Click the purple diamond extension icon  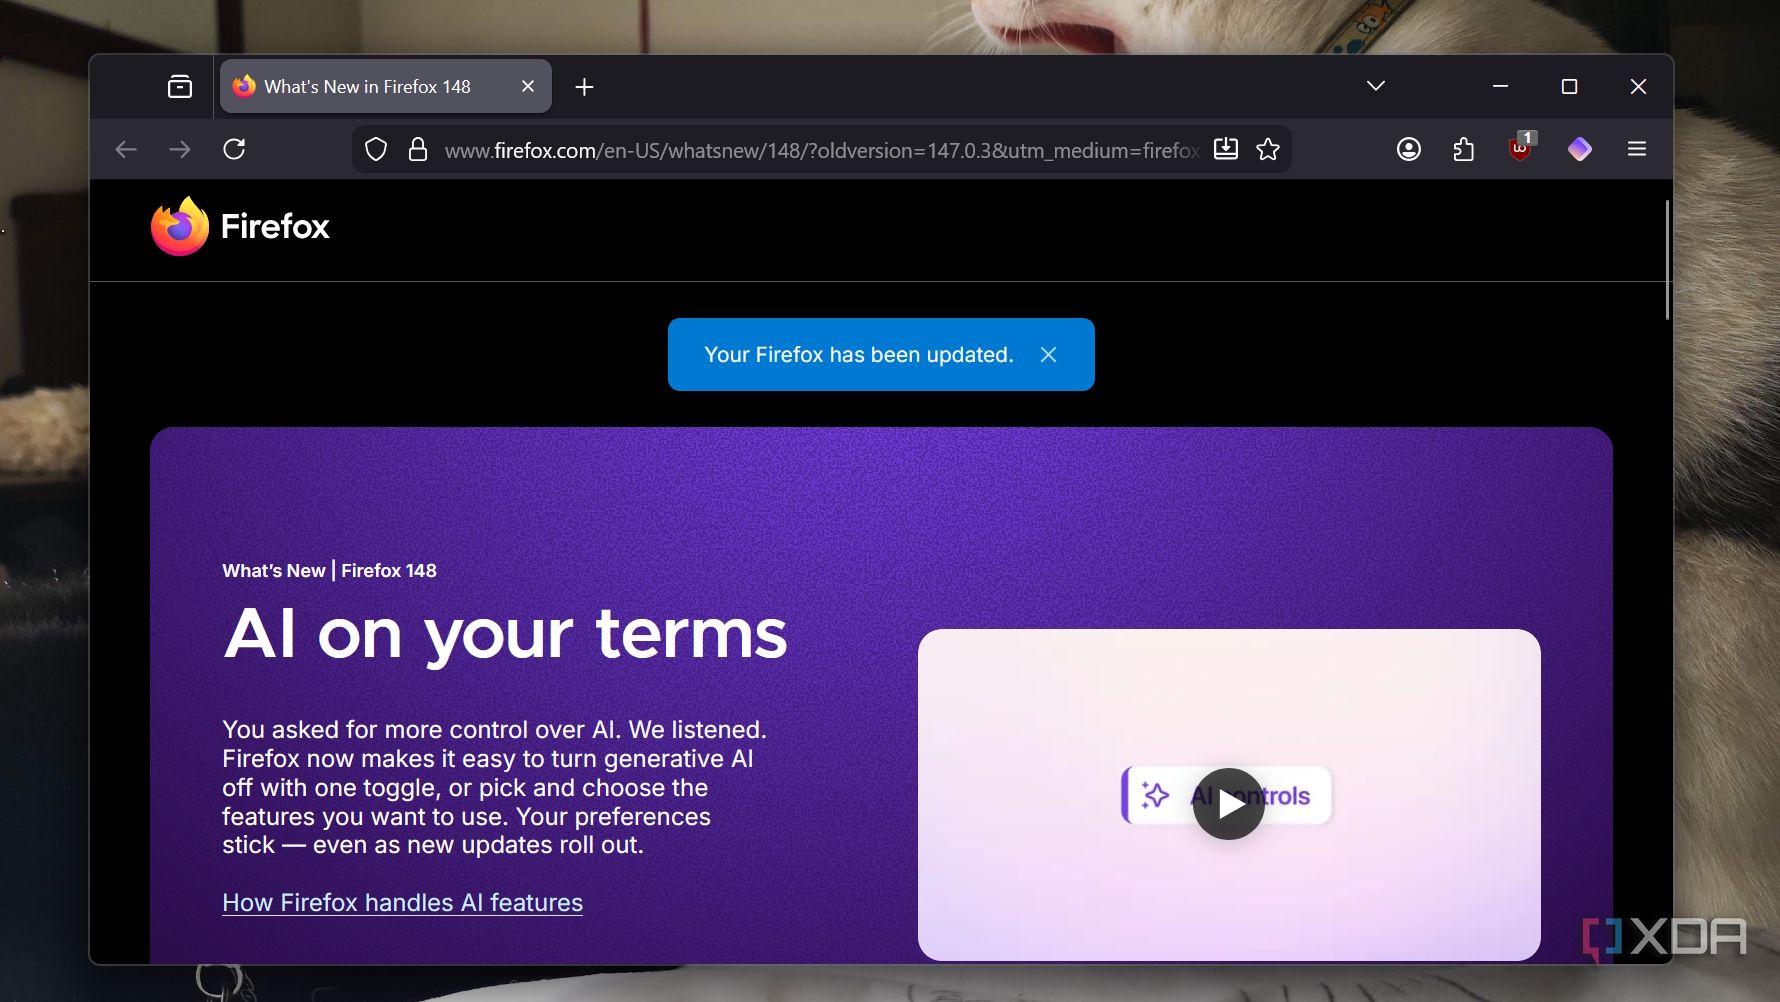(x=1580, y=150)
